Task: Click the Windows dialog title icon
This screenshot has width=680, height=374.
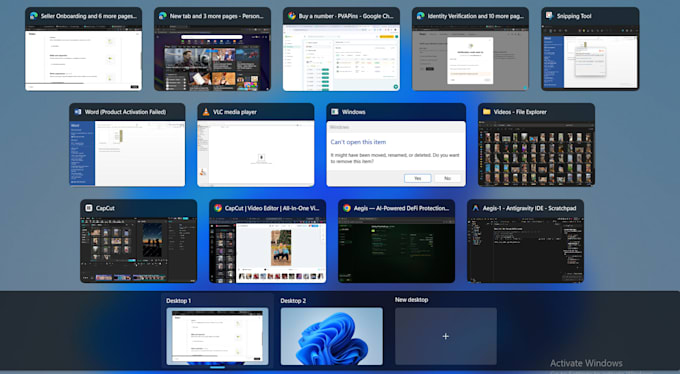Action: point(335,112)
